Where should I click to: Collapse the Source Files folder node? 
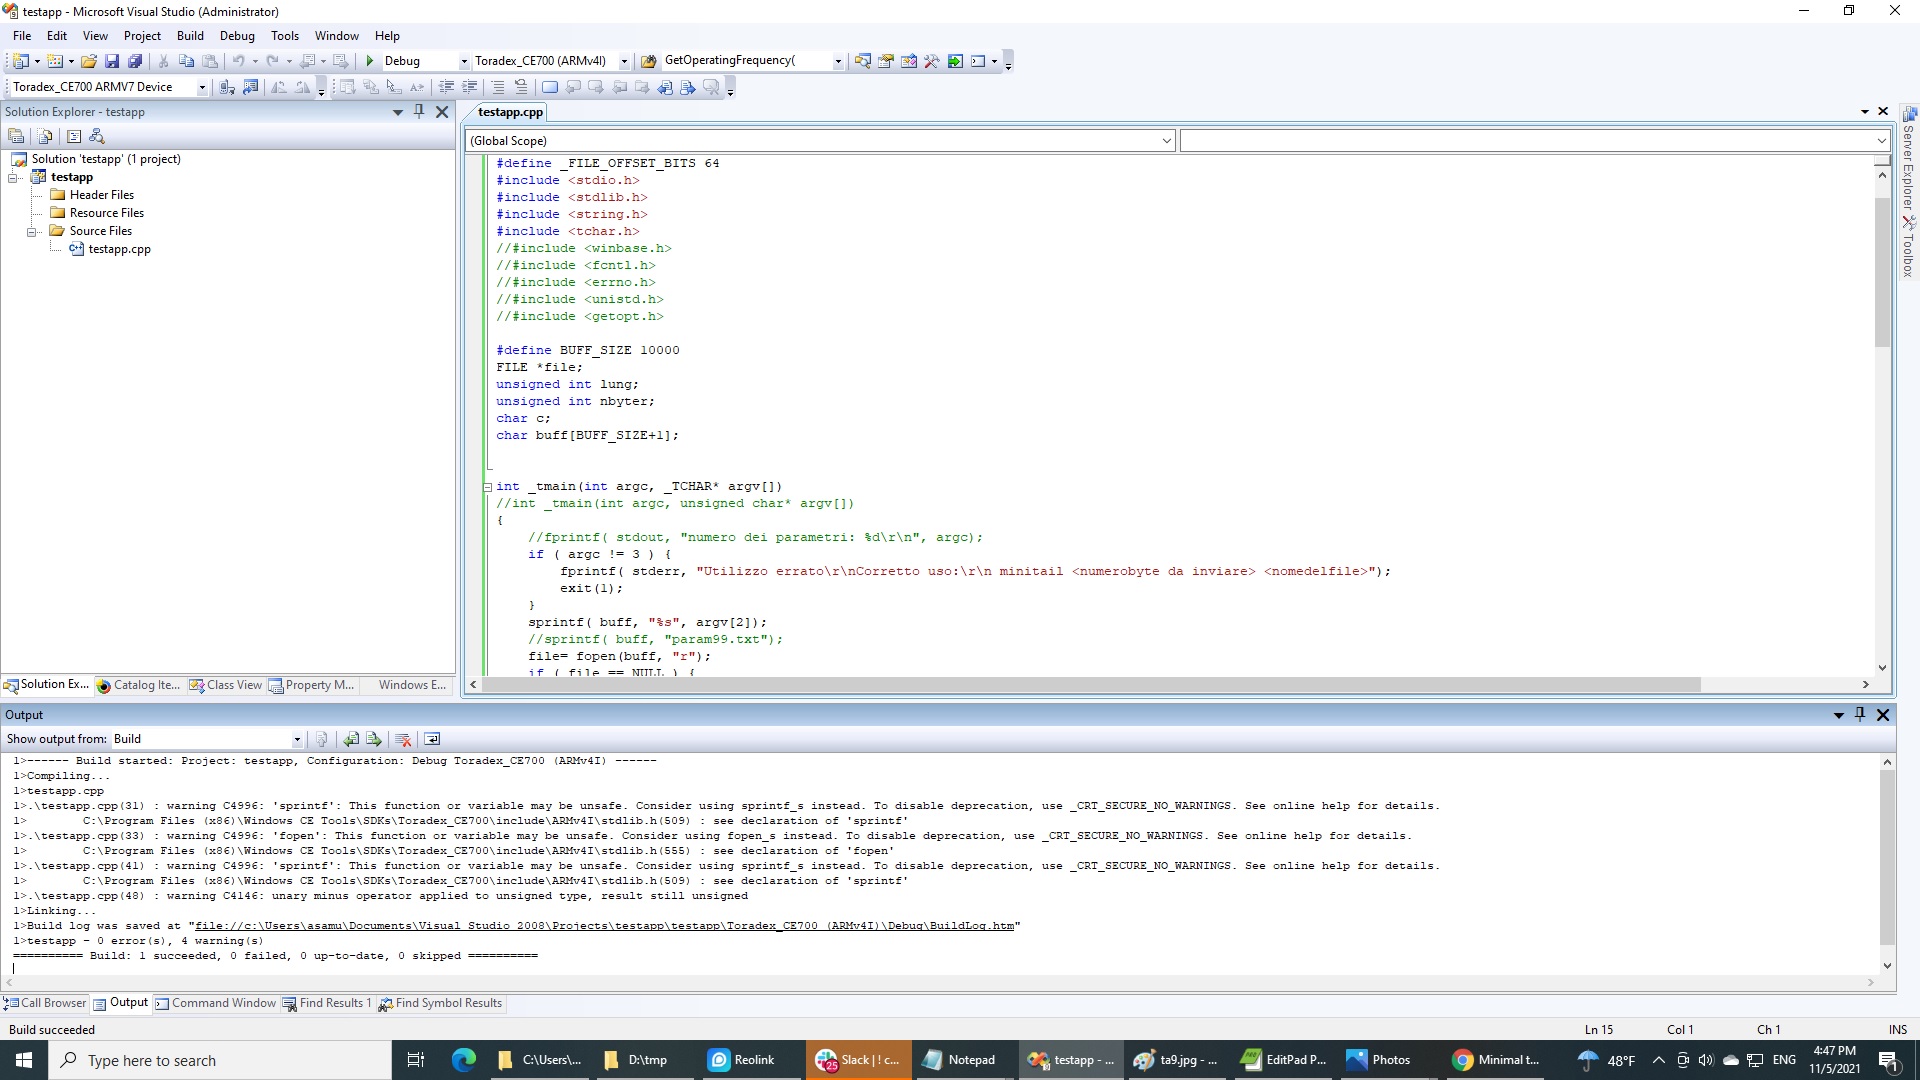(x=32, y=232)
